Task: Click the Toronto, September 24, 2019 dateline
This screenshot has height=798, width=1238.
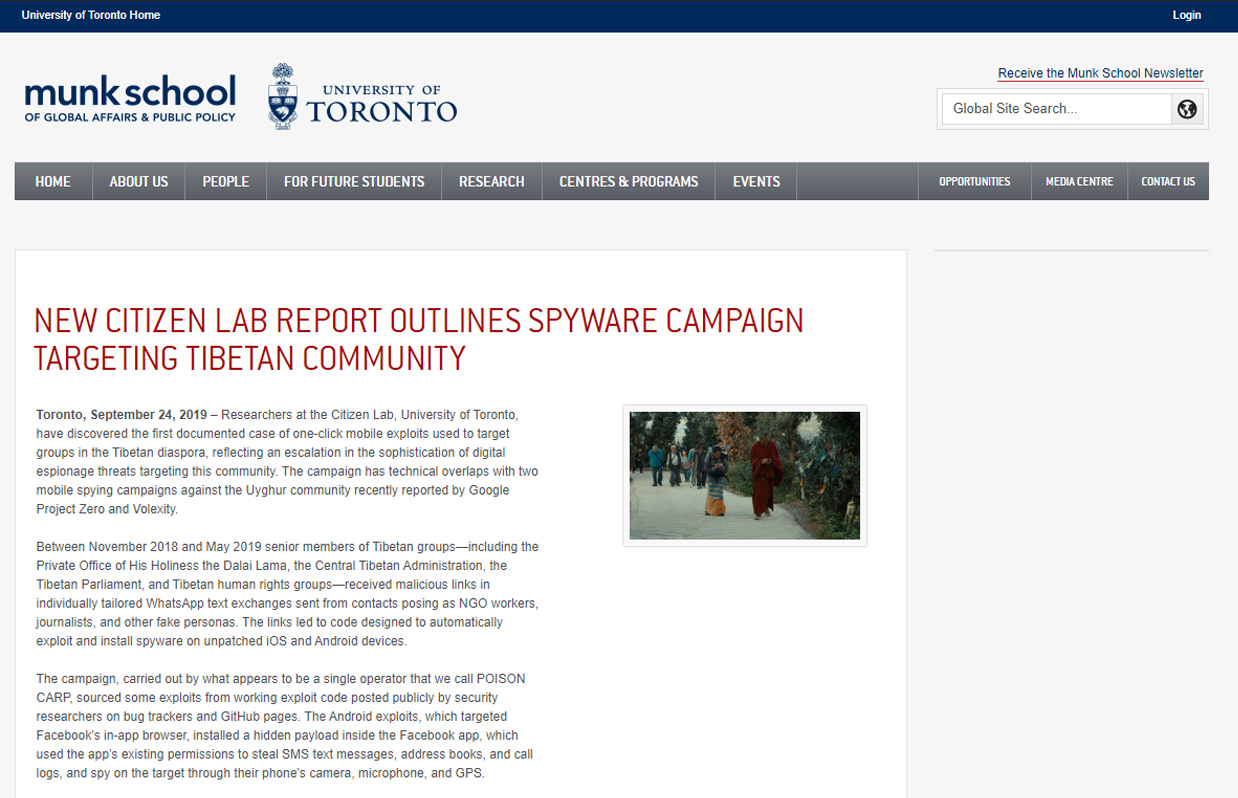Action: click(122, 415)
